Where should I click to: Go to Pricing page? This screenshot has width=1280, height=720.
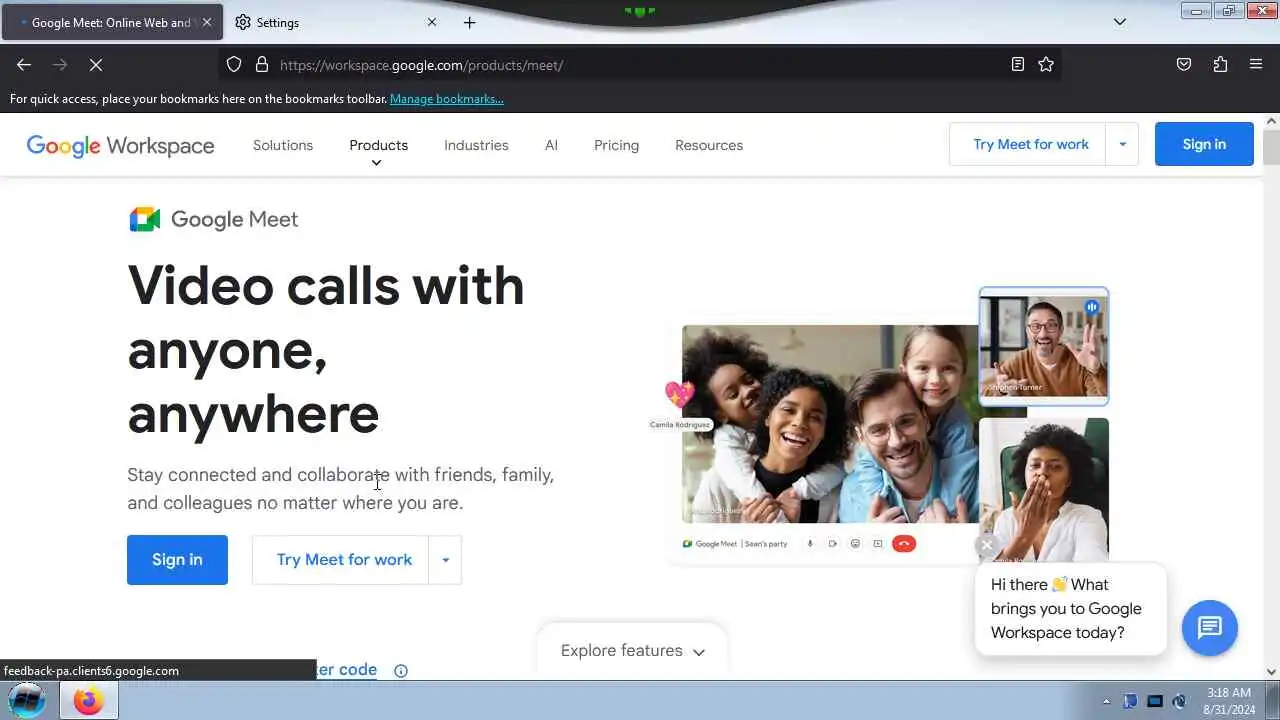point(616,145)
